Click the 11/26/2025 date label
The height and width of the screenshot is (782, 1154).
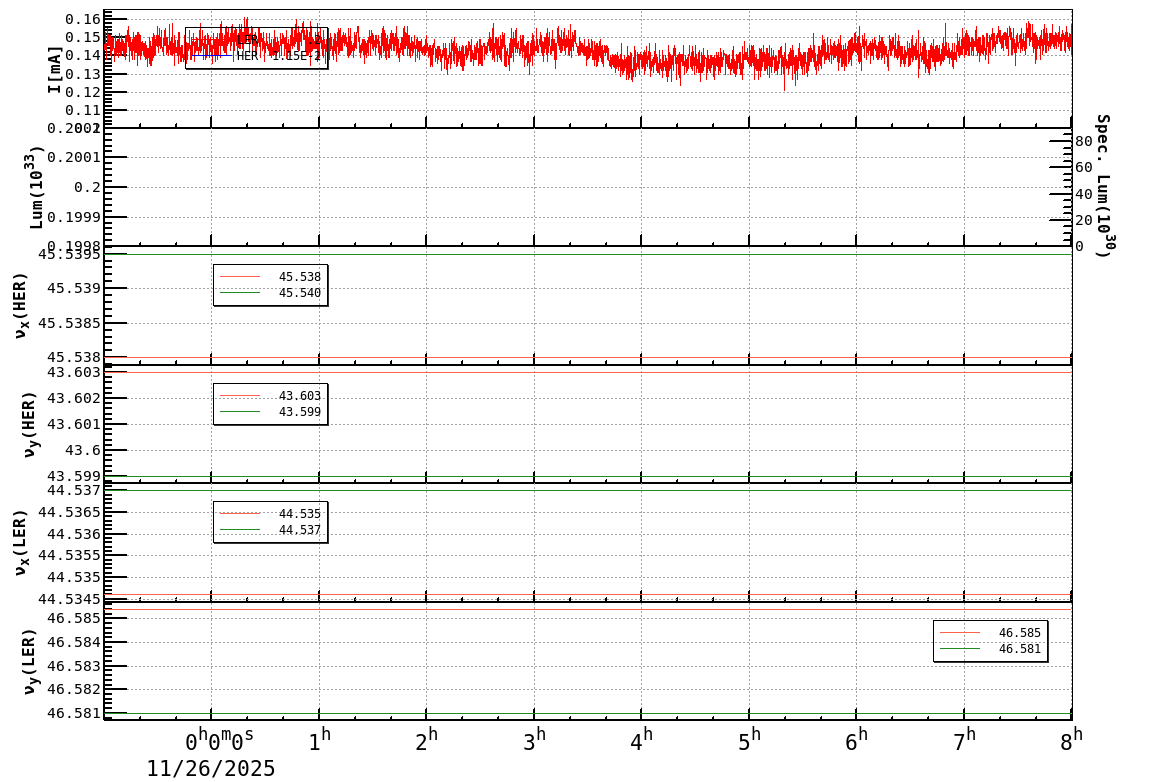[211, 769]
